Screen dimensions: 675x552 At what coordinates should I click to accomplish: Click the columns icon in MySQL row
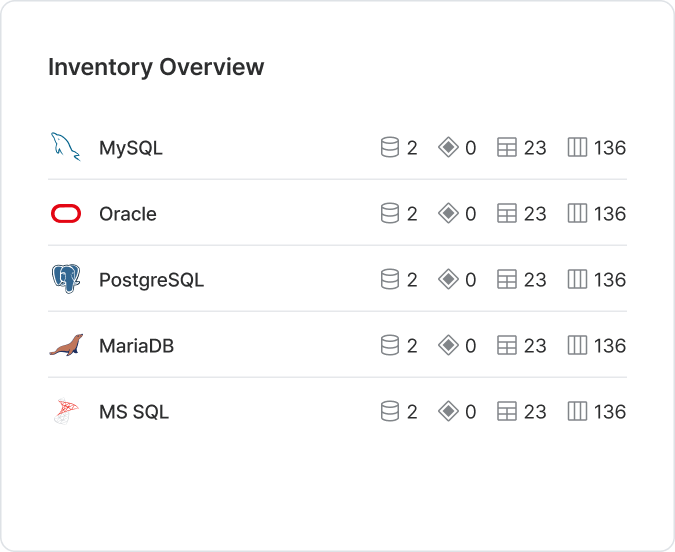(x=577, y=147)
